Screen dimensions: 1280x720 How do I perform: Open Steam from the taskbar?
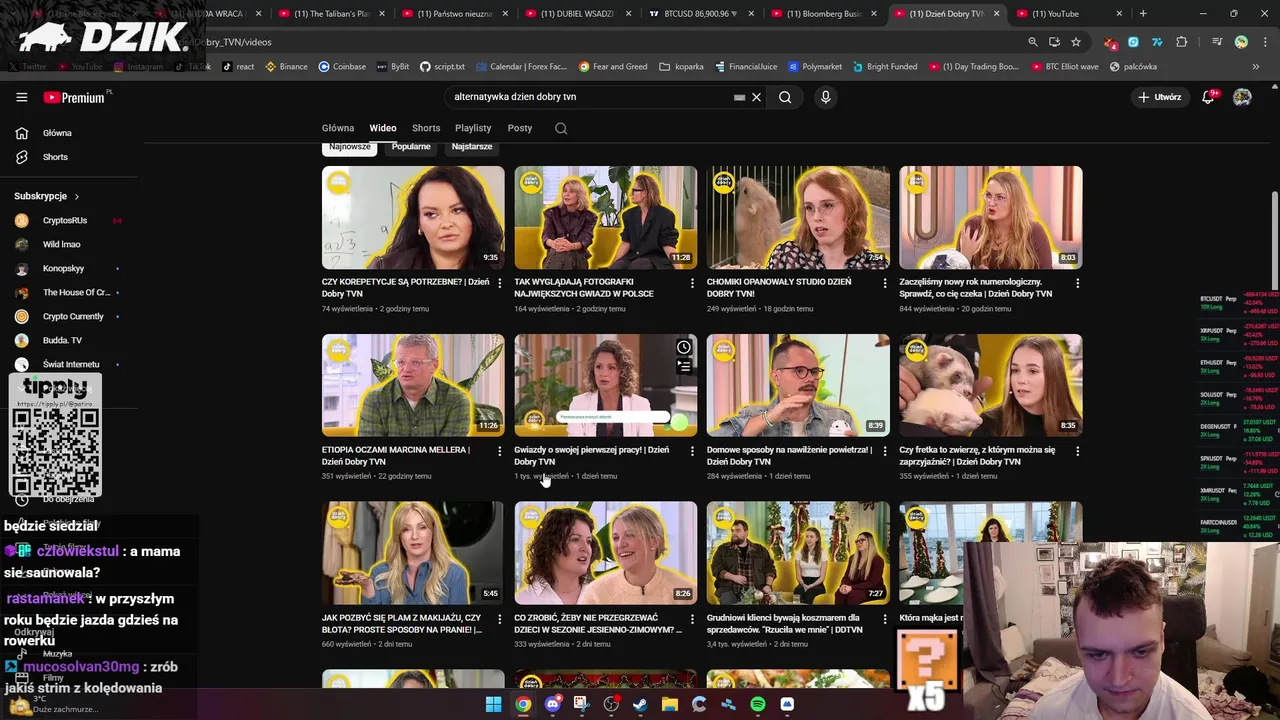pyautogui.click(x=640, y=704)
